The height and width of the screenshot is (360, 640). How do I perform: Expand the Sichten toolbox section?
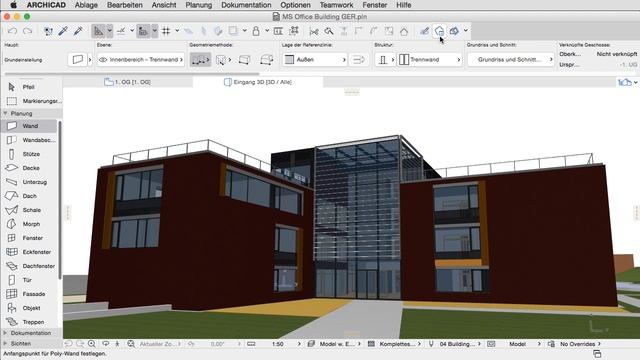[5, 344]
